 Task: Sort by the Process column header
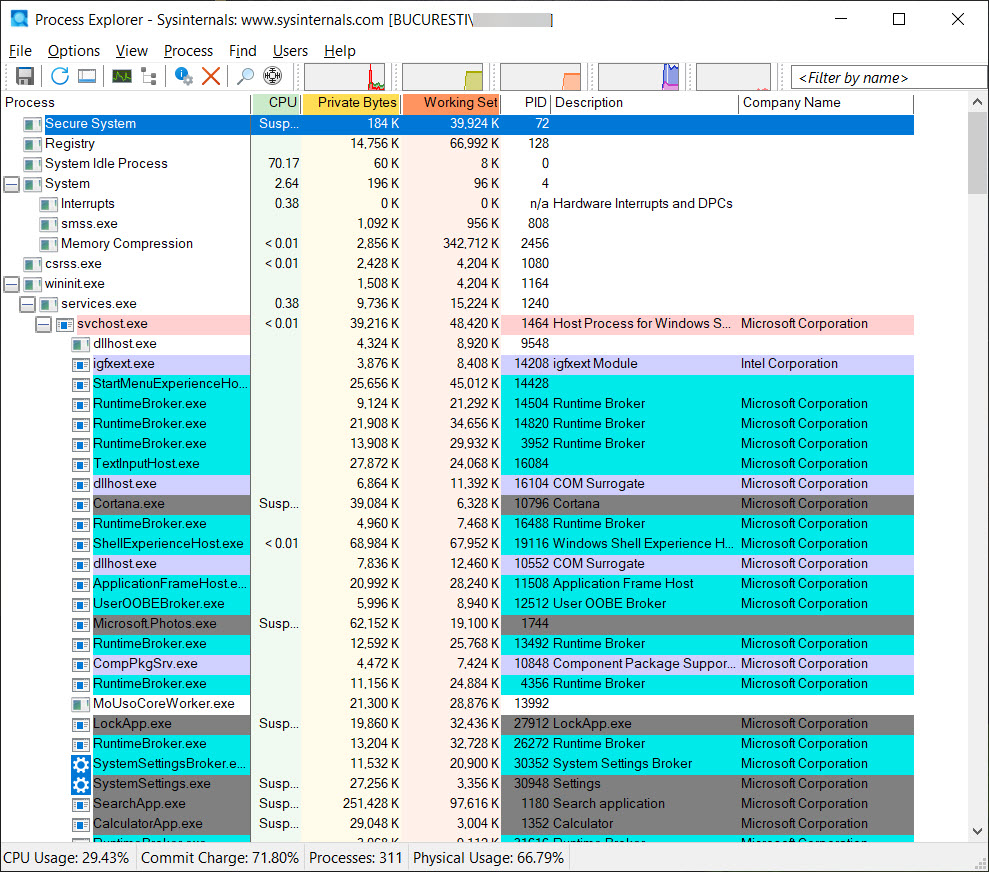[126, 103]
